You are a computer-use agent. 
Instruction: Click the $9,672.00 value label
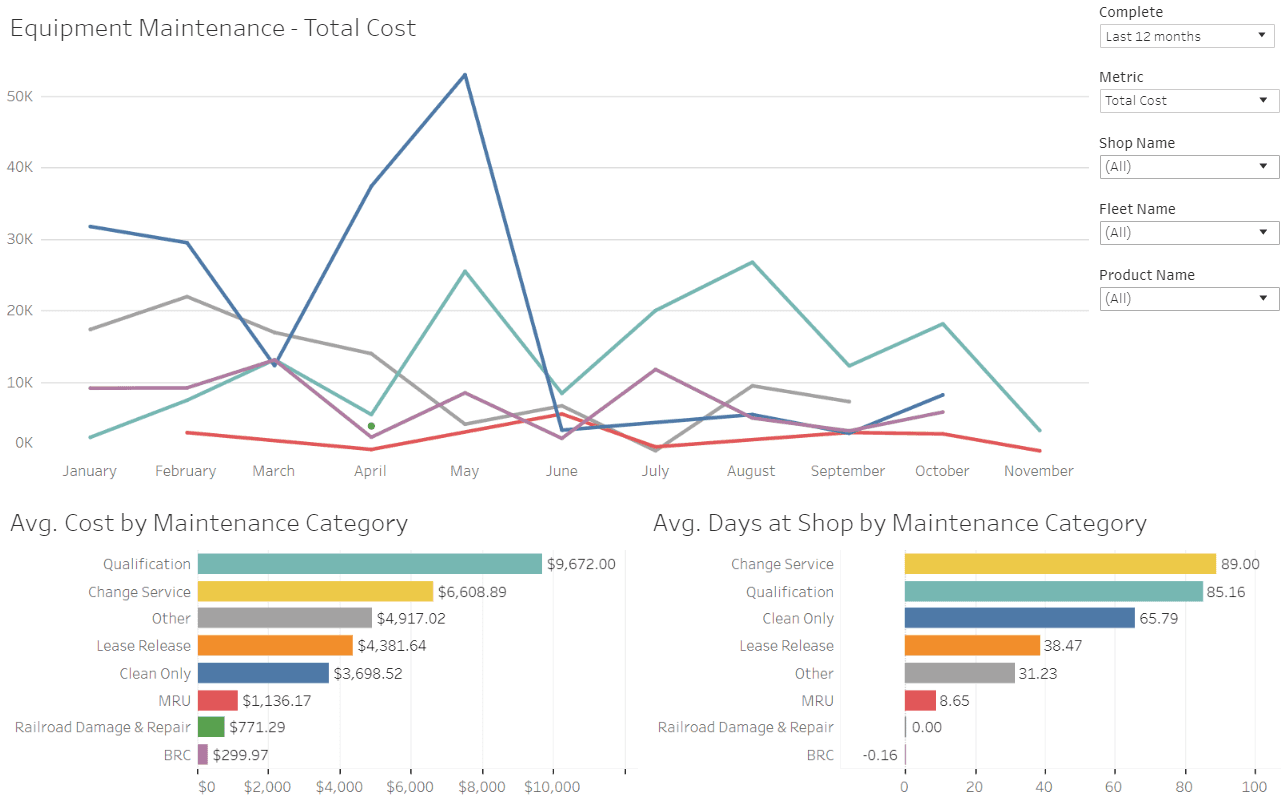point(578,563)
